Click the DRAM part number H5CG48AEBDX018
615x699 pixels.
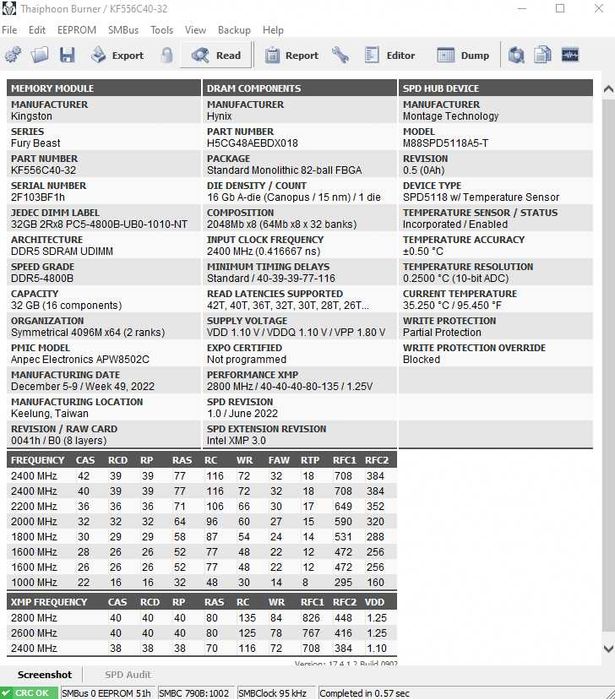(x=252, y=143)
